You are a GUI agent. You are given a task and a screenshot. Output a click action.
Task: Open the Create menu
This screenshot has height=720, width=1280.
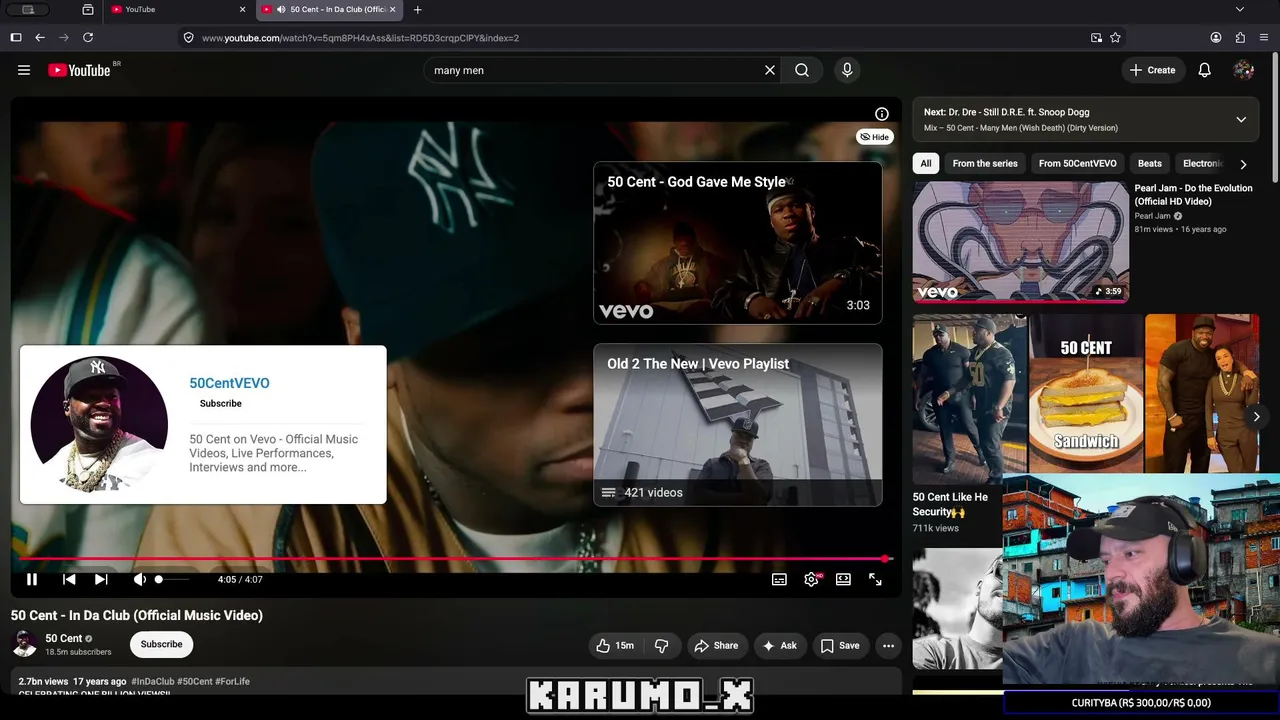click(x=1152, y=70)
